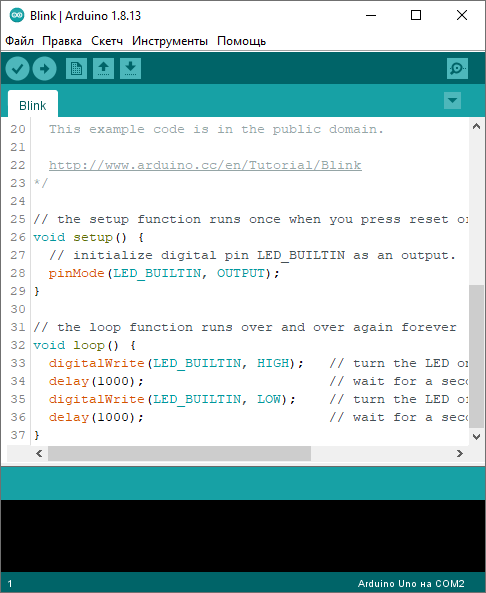Open the Файл menu
This screenshot has height=593, width=486.
19,41
